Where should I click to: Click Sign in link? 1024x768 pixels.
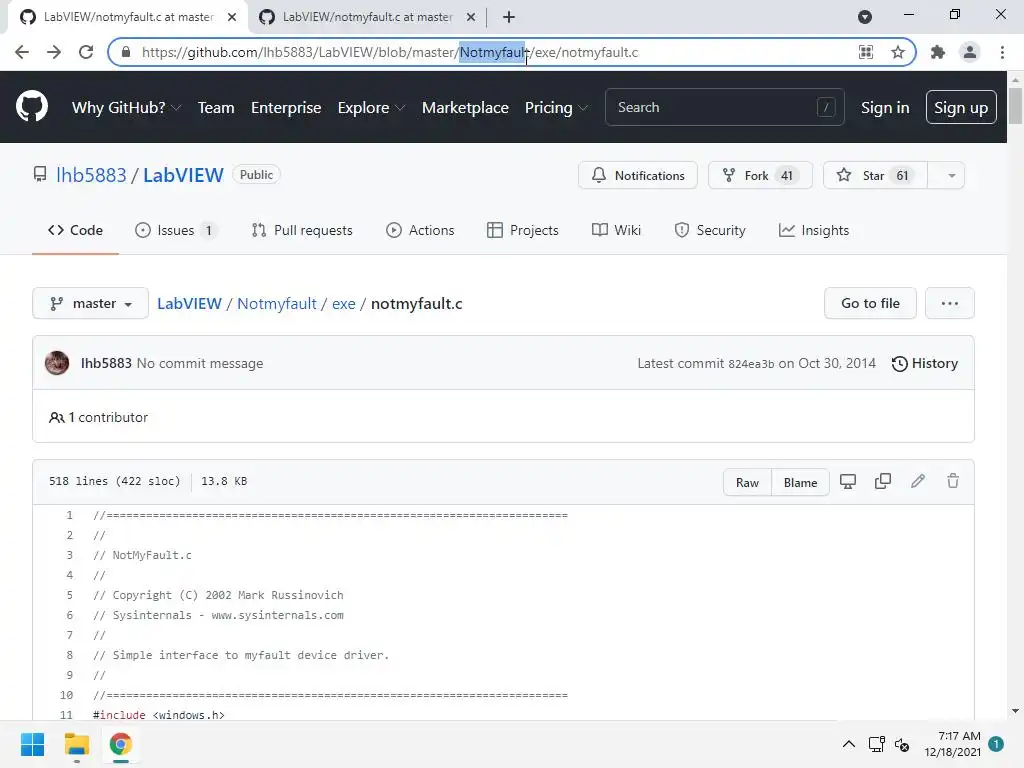point(885,108)
